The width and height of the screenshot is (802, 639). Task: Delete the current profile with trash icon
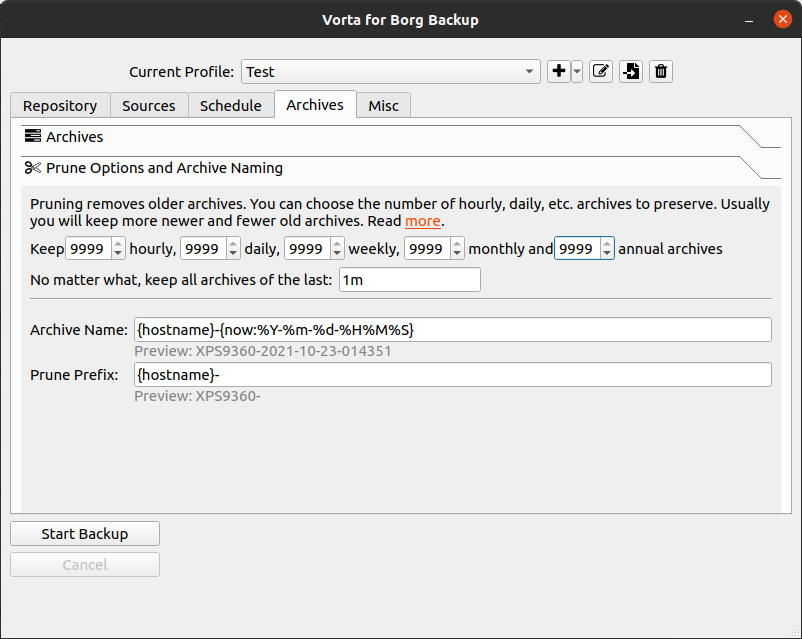coord(660,71)
